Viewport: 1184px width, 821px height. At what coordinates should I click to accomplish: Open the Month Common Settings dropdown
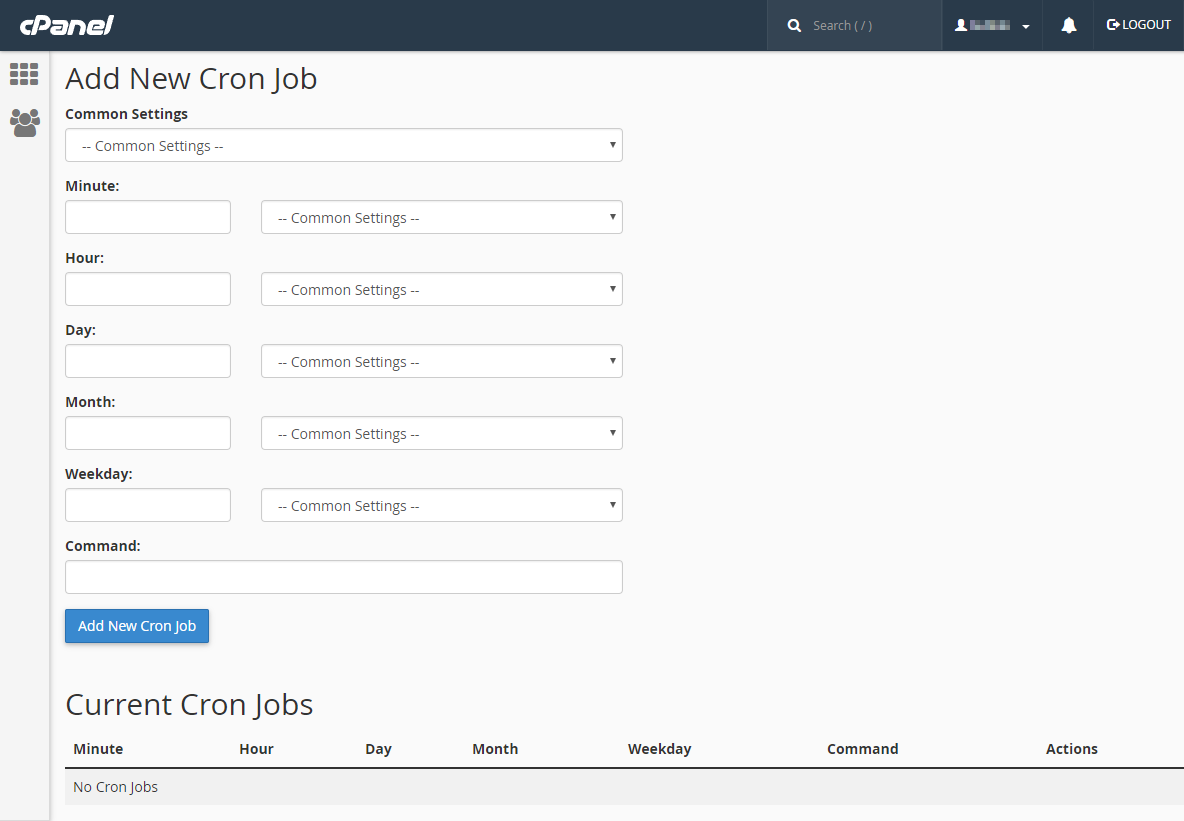[x=442, y=433]
